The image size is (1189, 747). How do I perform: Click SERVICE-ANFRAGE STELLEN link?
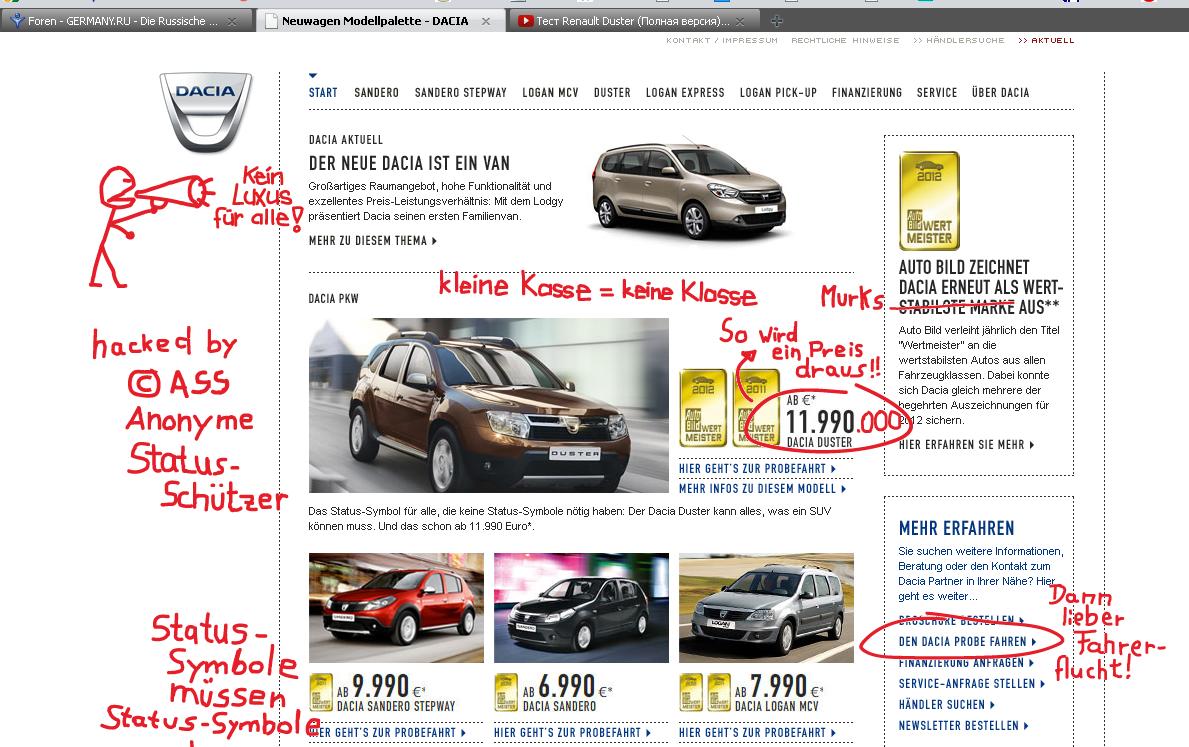[x=971, y=683]
